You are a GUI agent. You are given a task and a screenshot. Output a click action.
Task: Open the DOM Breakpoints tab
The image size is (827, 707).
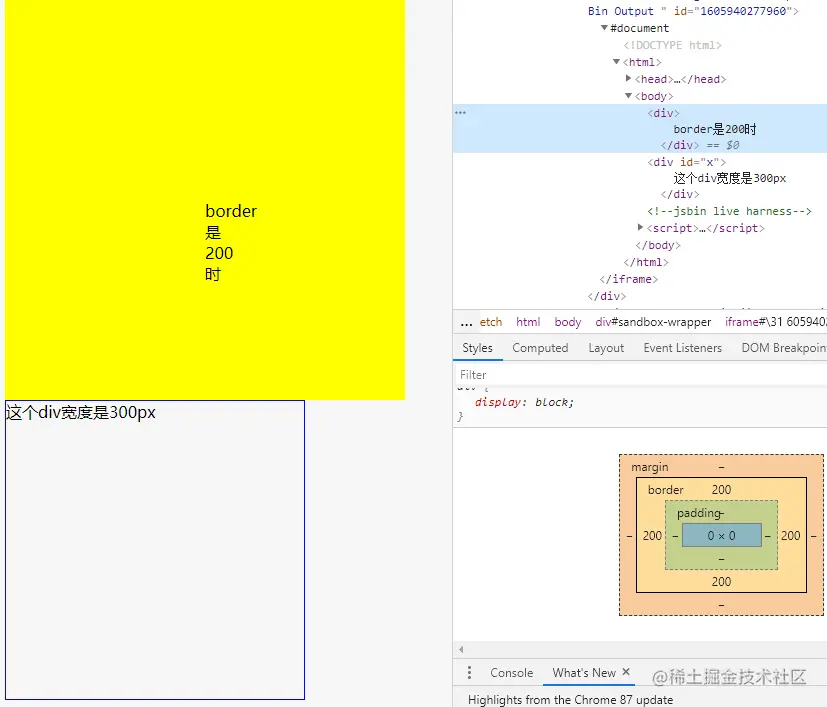pos(784,348)
